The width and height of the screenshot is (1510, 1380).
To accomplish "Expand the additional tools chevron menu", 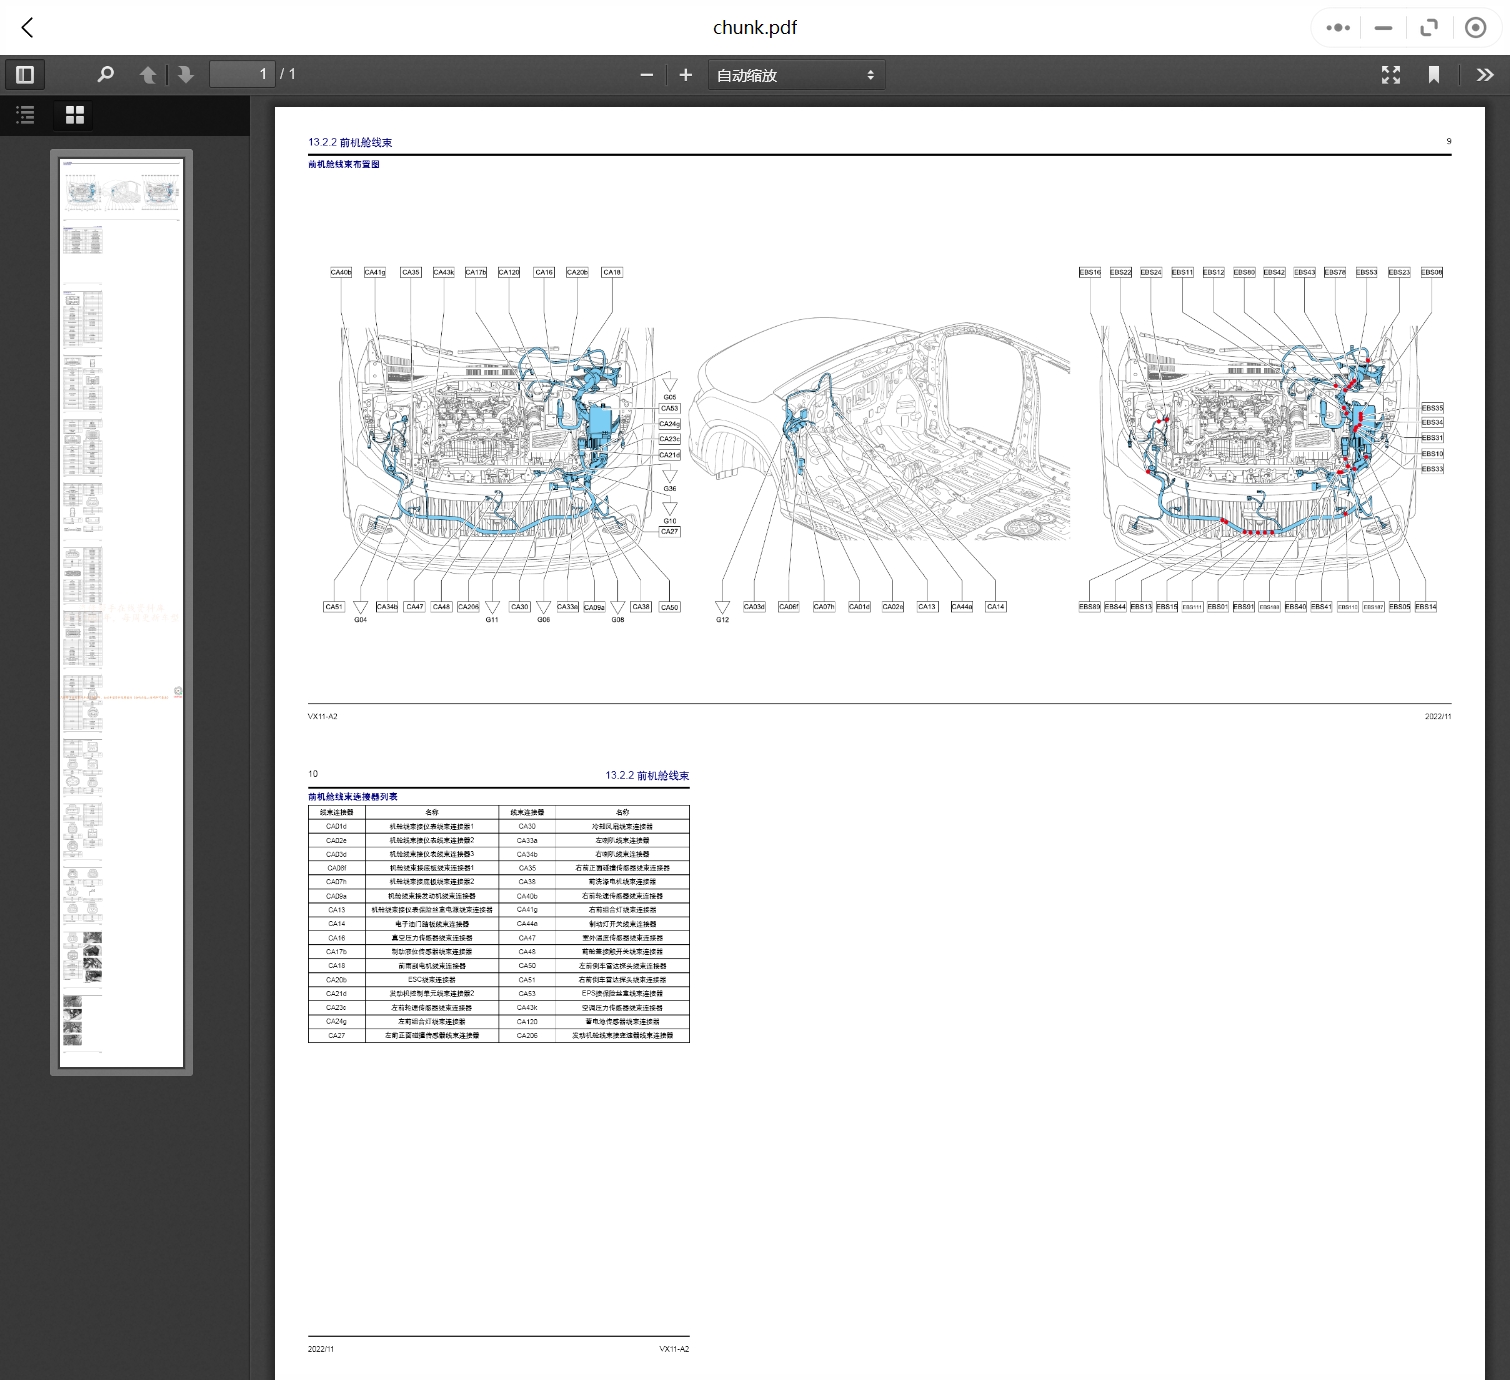I will [x=1484, y=75].
